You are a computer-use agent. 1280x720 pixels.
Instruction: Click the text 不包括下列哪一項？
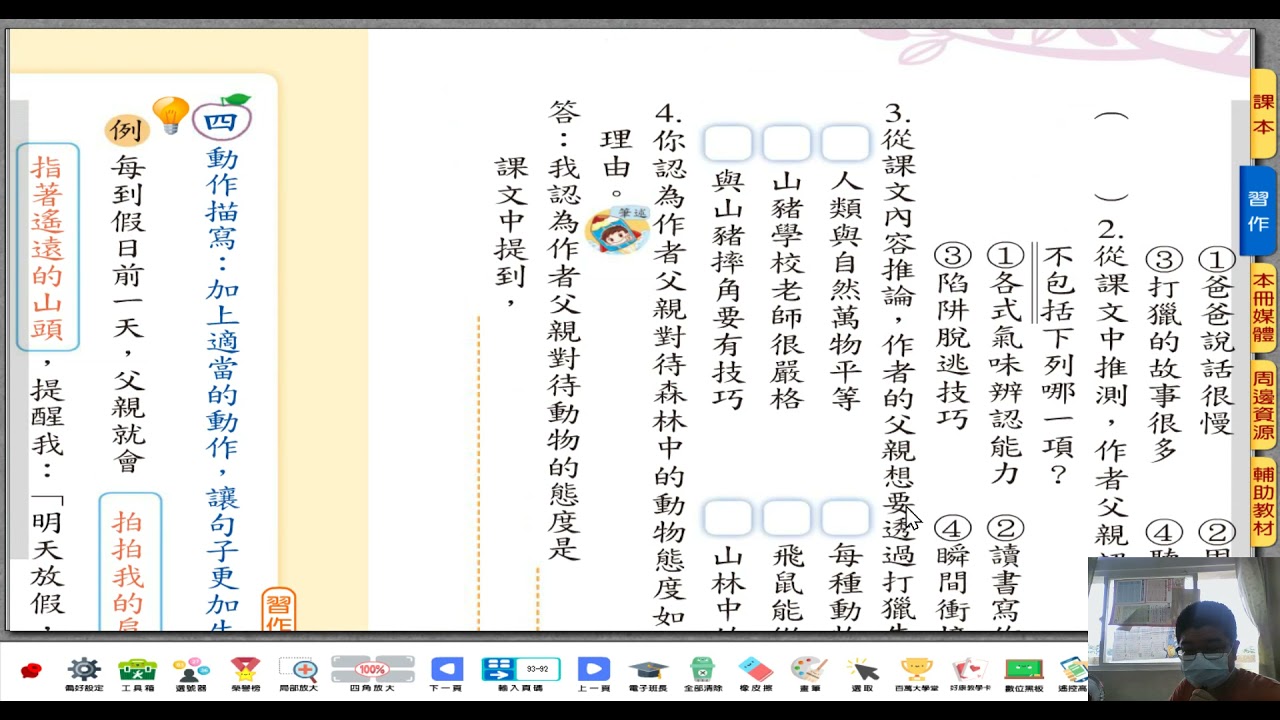coord(1058,366)
